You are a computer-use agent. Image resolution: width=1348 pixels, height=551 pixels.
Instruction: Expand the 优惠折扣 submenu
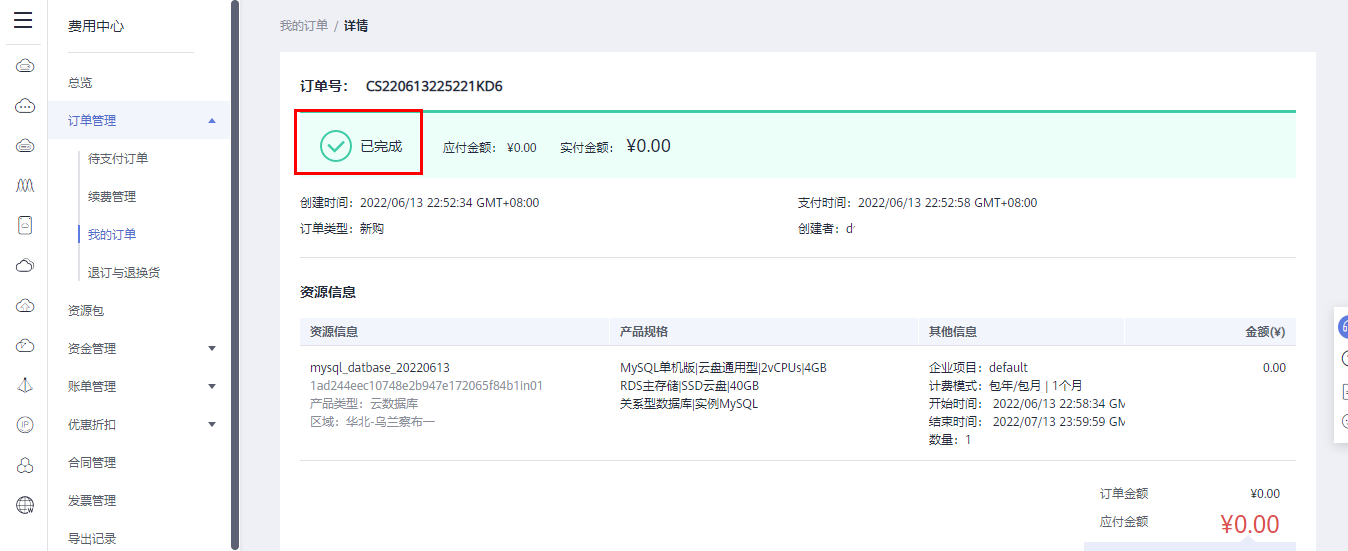211,425
